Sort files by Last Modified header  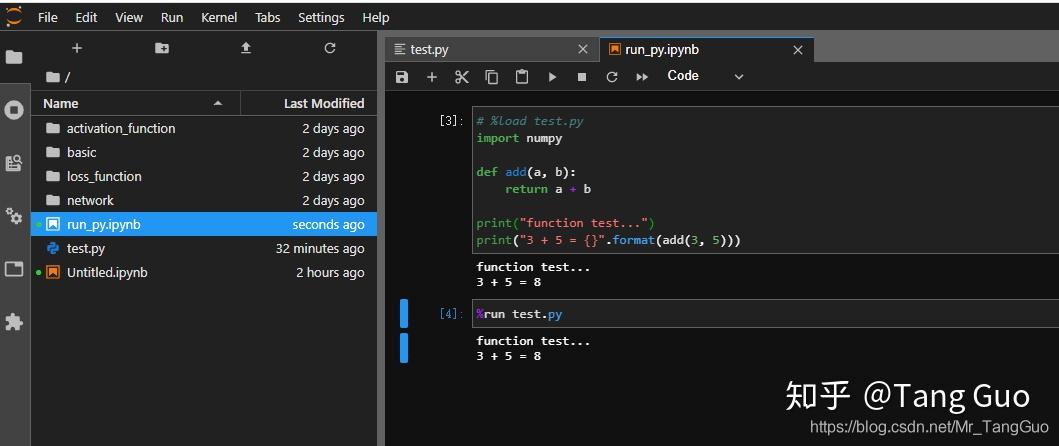click(309, 103)
